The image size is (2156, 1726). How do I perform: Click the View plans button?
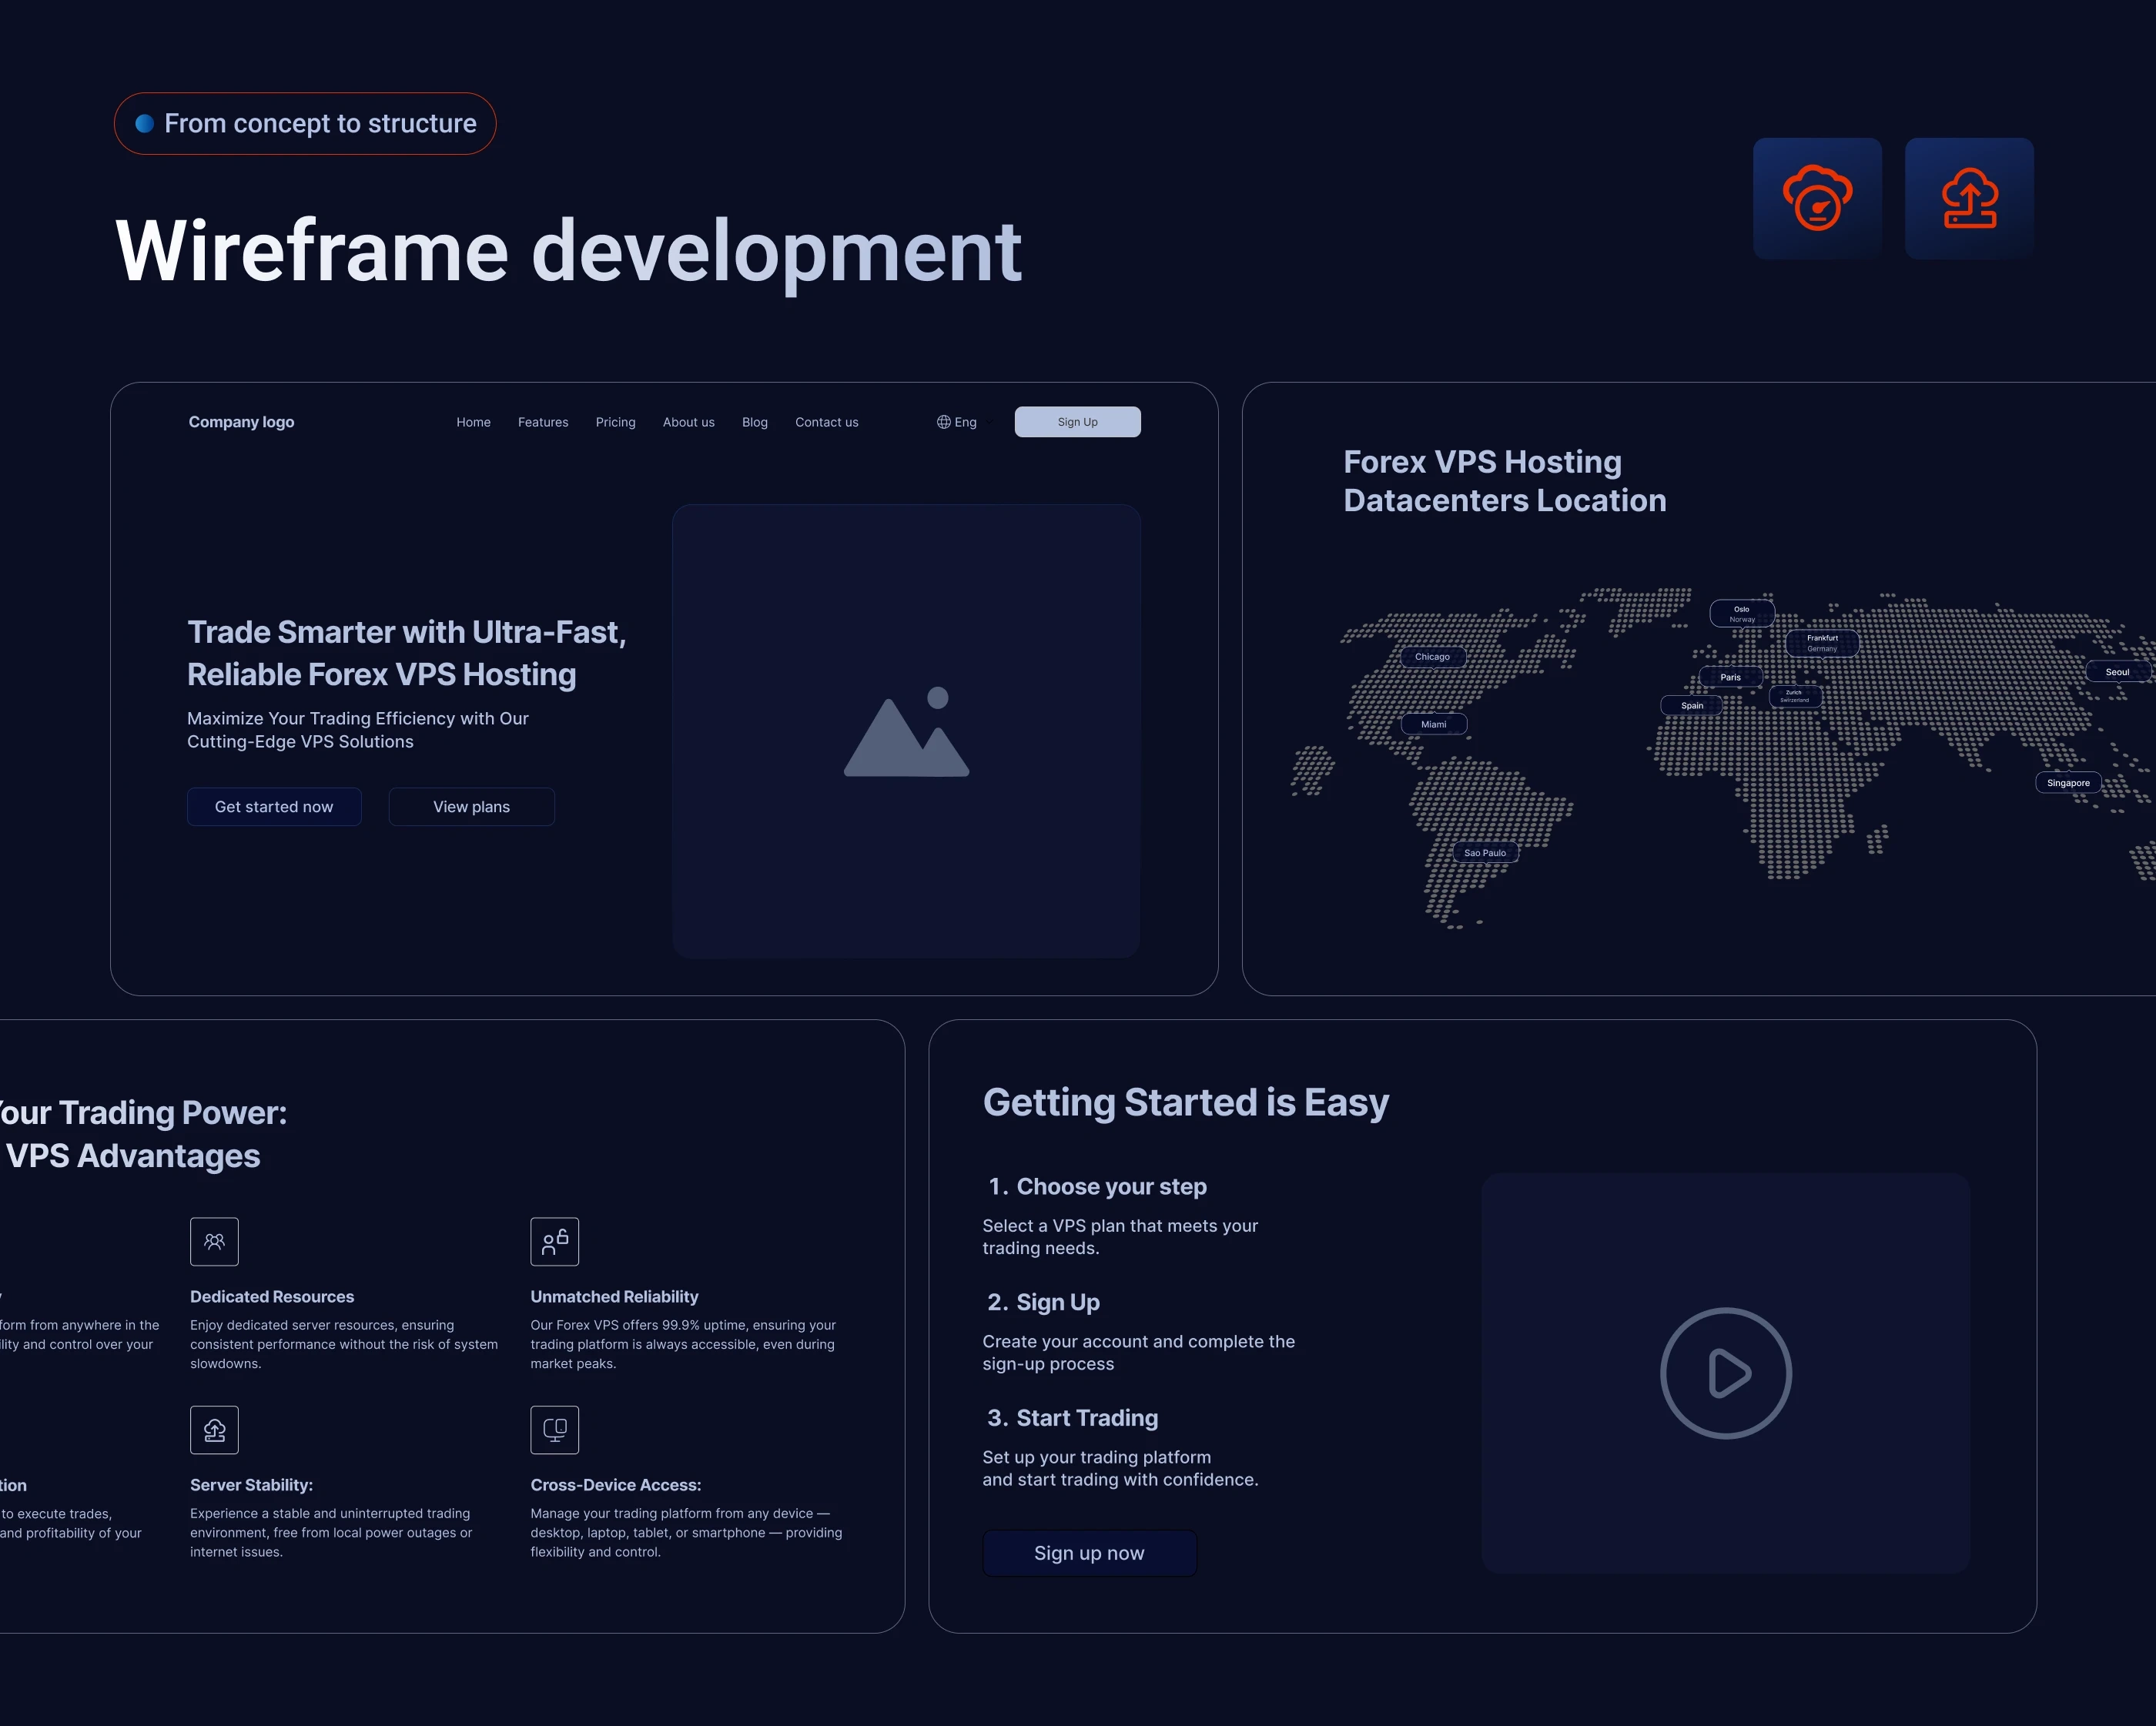coord(471,807)
